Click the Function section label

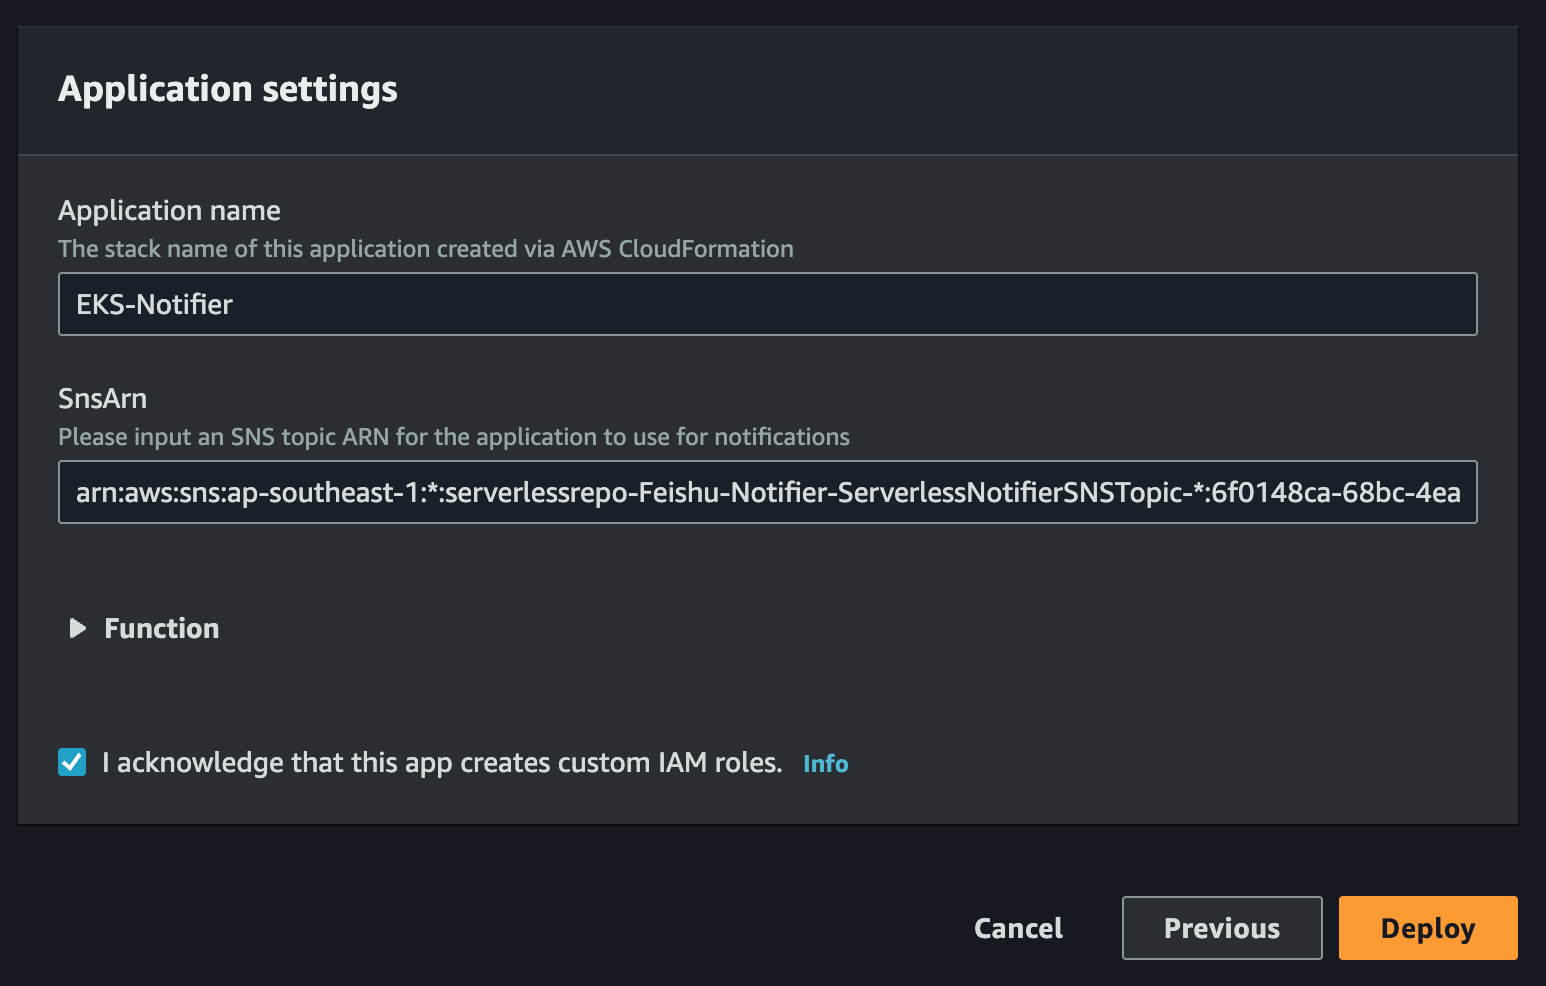tap(161, 628)
